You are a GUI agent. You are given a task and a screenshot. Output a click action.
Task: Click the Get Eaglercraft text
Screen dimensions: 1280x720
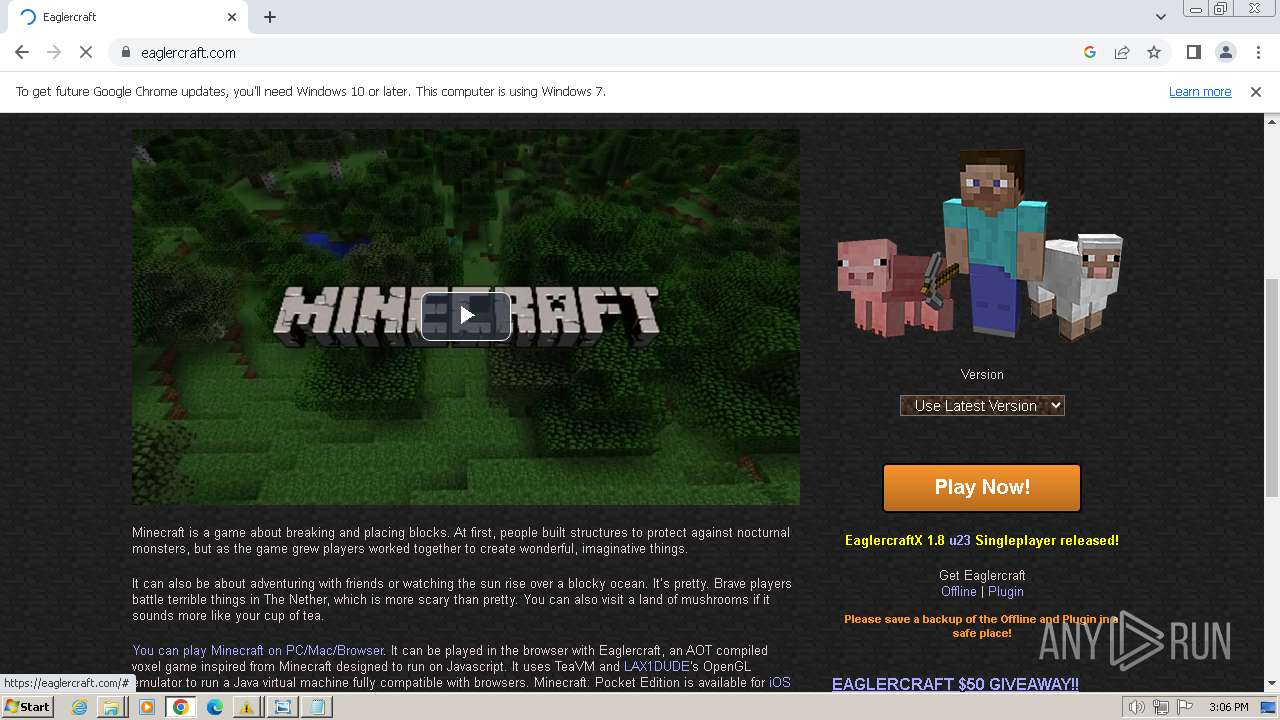[x=982, y=575]
